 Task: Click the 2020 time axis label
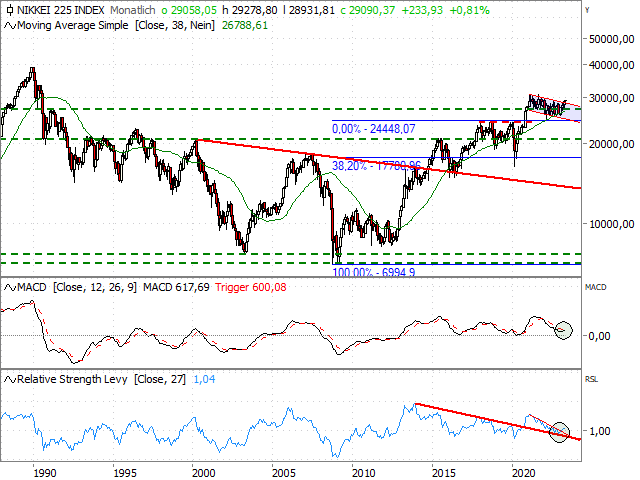523,473
